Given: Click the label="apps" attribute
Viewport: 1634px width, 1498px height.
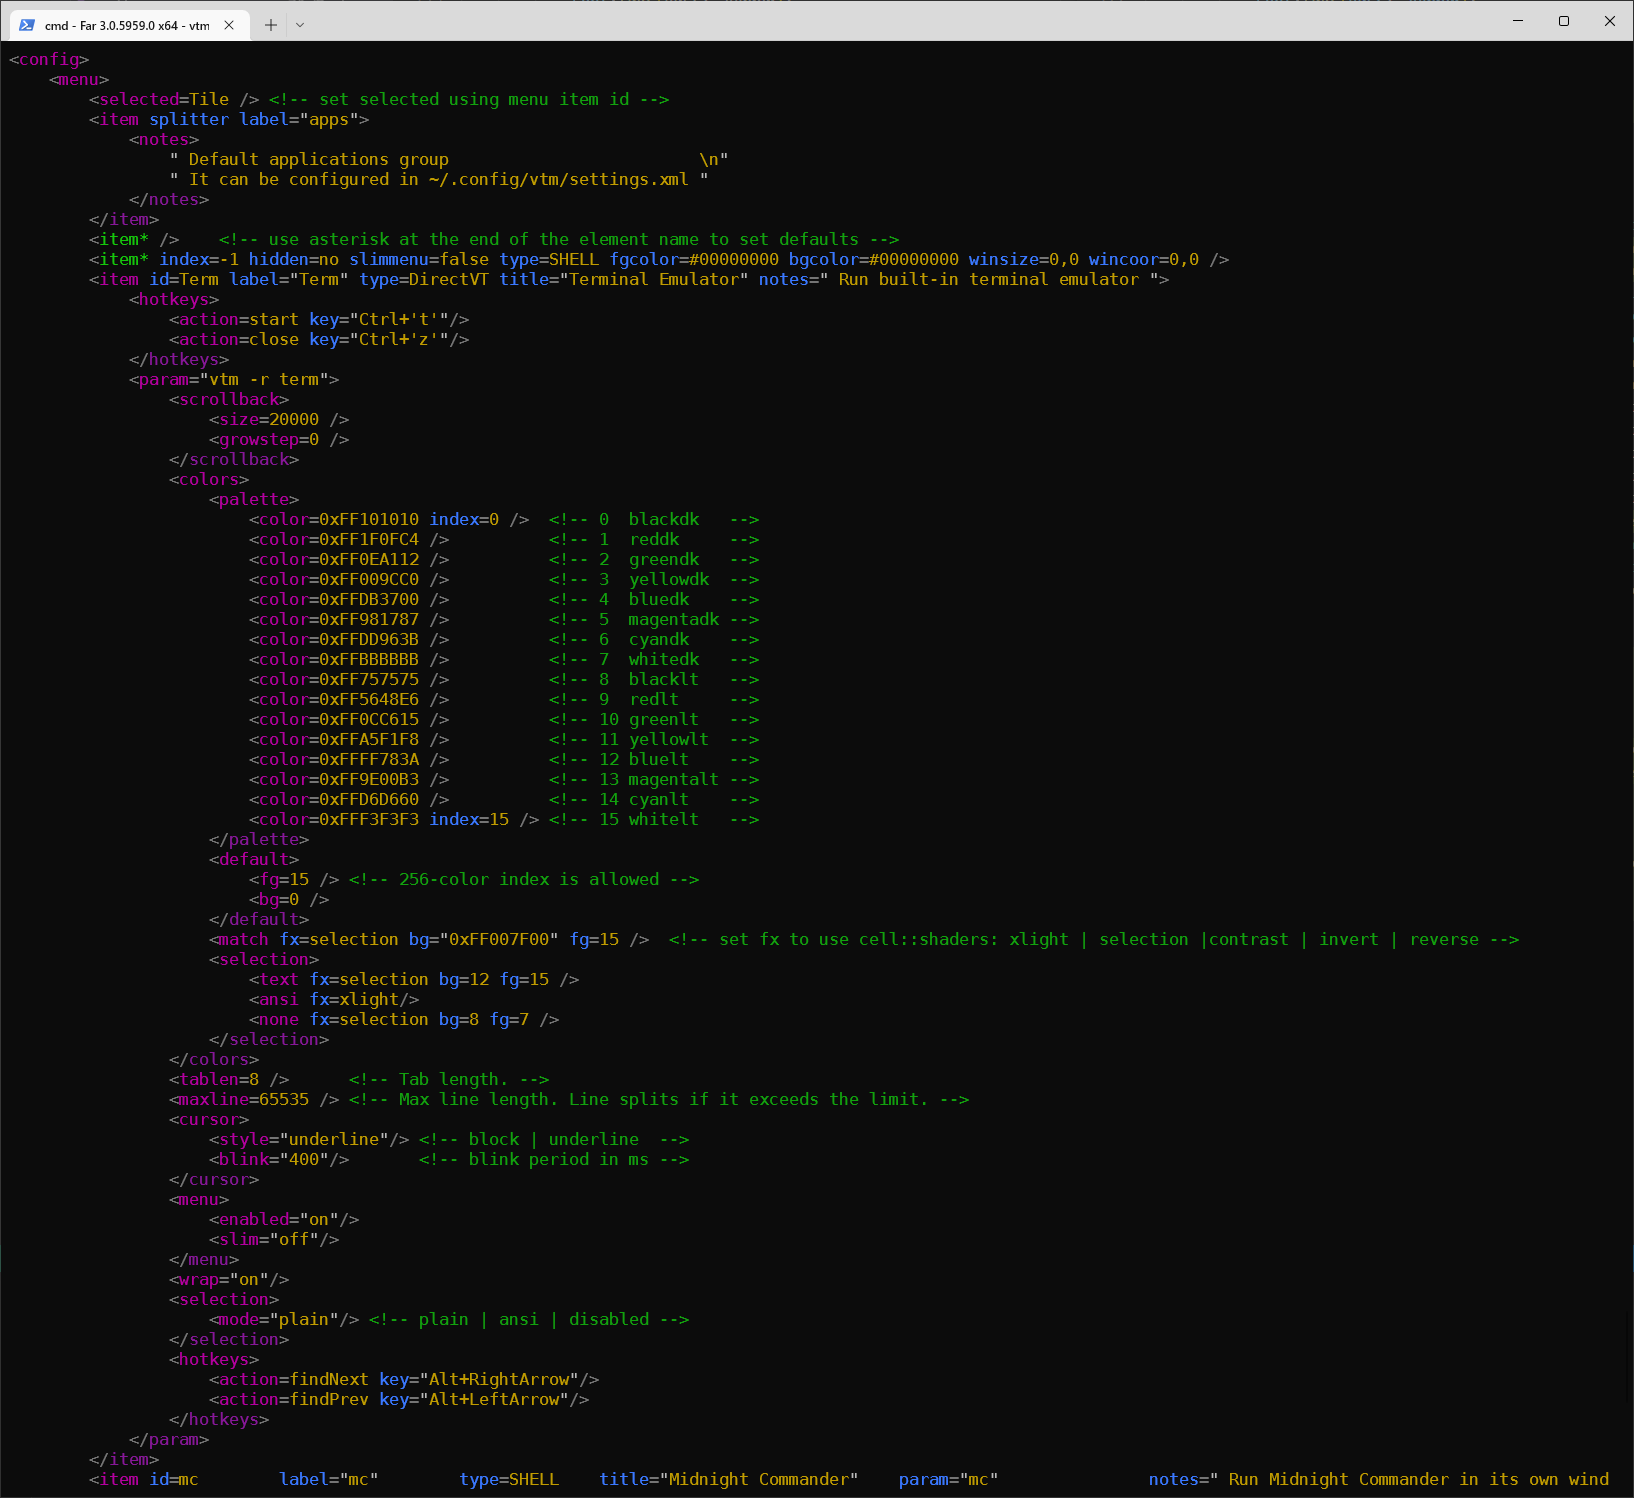Looking at the screenshot, I should click(x=299, y=120).
